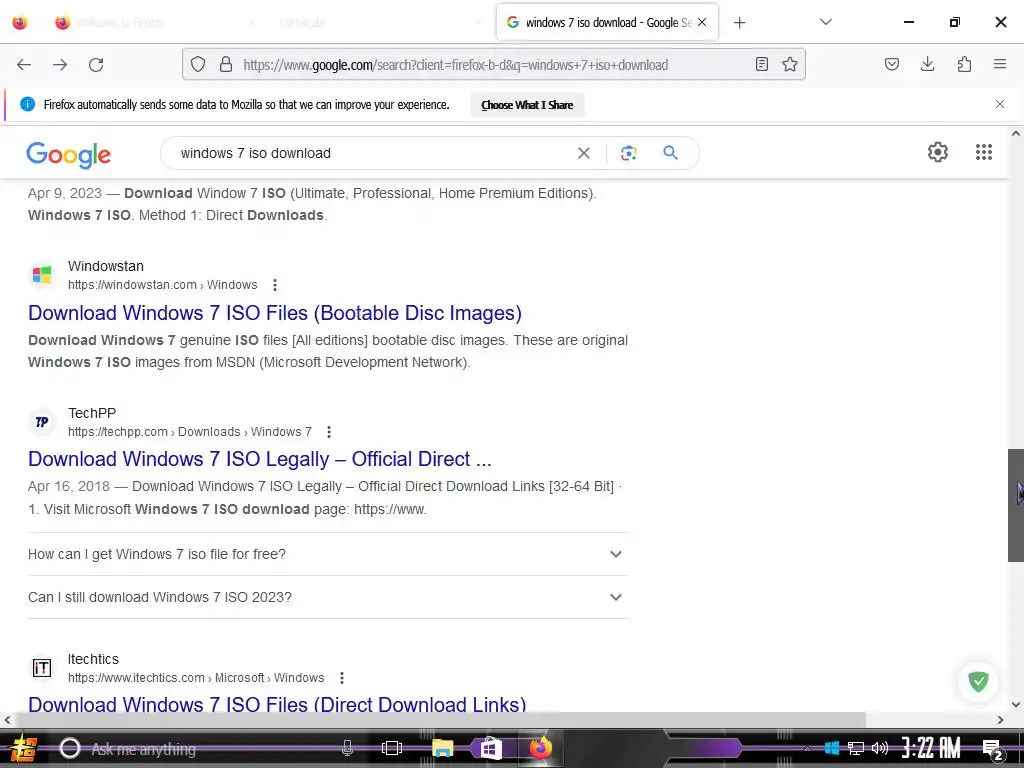
Task: Open the Windows Start menu
Action: pos(23,749)
